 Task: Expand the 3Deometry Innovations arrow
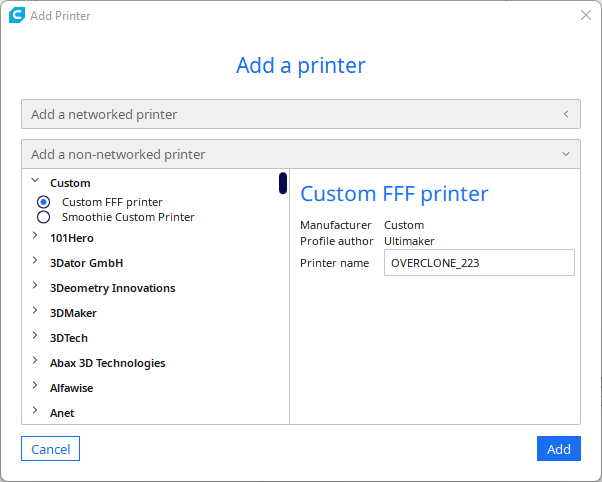(35, 285)
